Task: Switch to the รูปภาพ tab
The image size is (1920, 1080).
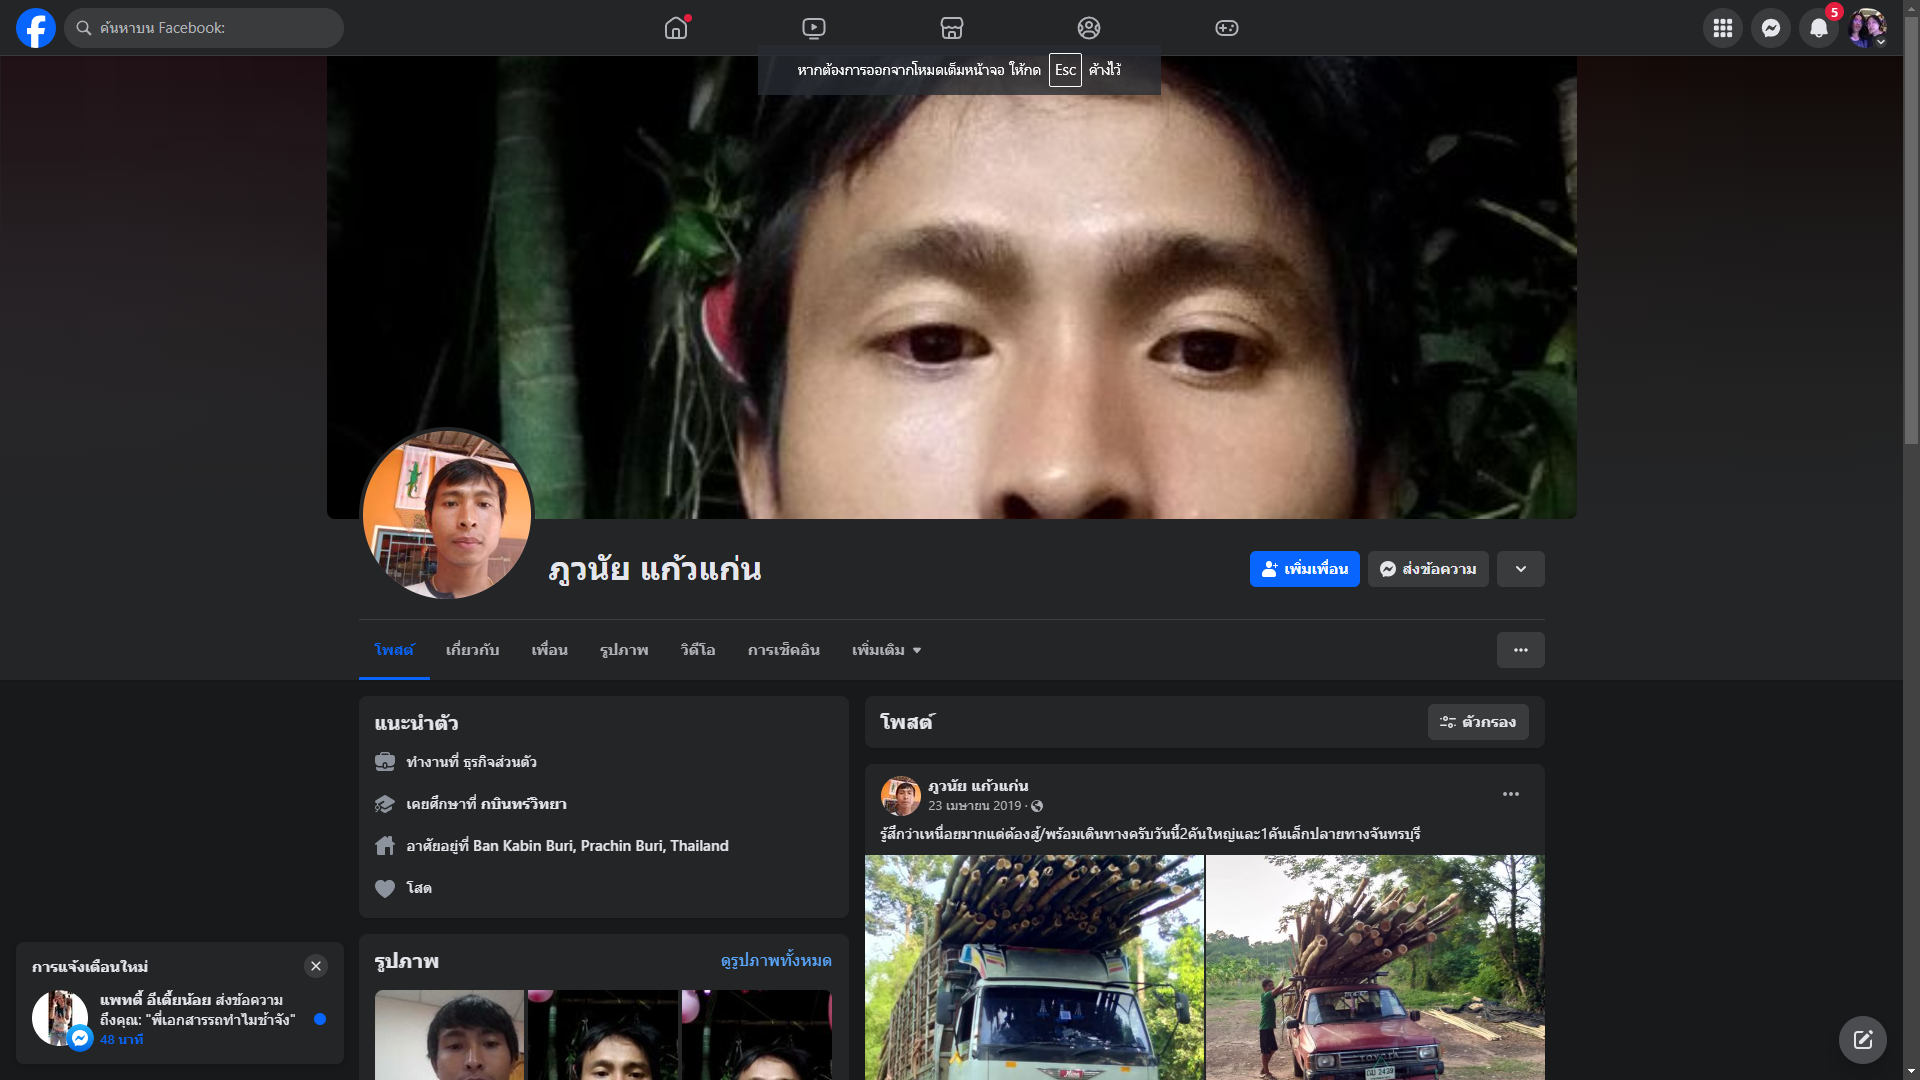Action: (x=624, y=650)
